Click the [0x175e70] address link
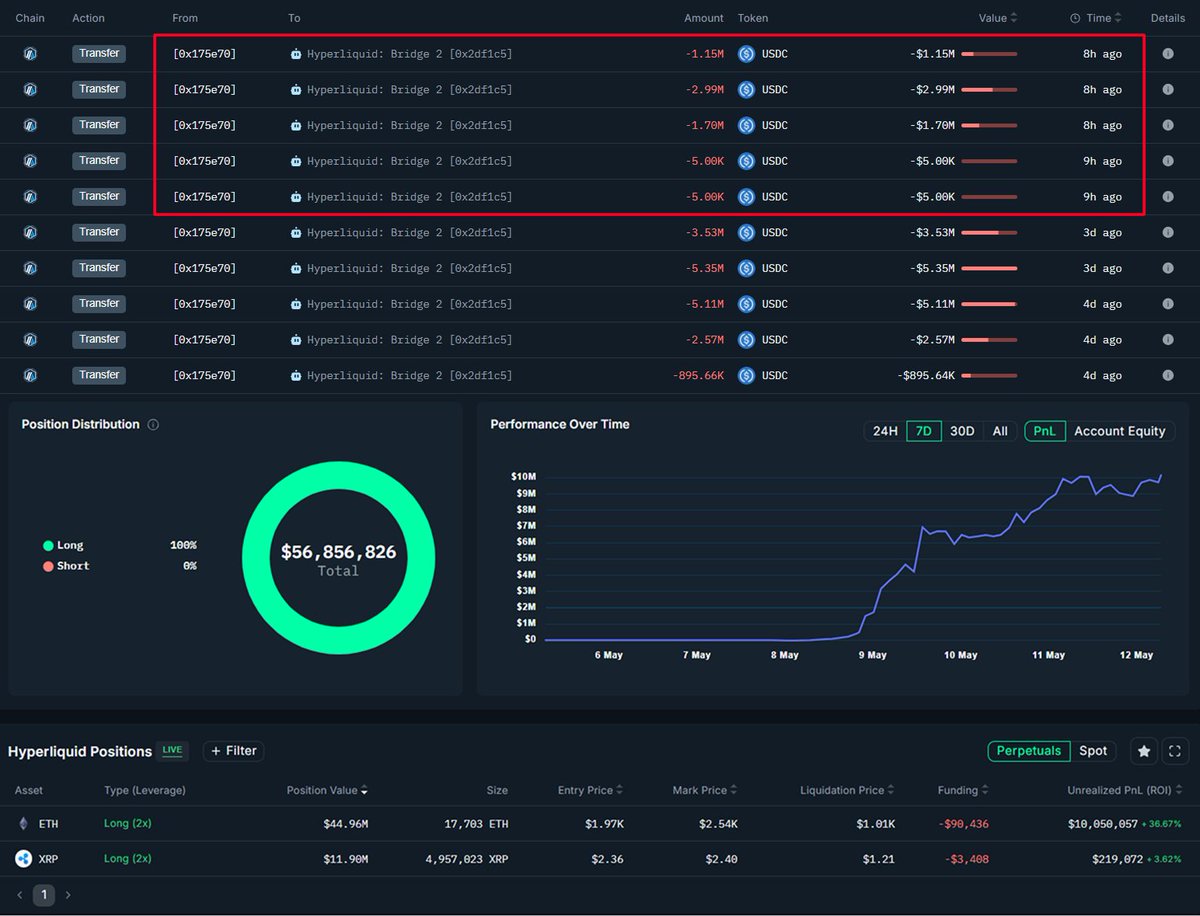Viewport: 1200px width, 916px height. tap(208, 53)
